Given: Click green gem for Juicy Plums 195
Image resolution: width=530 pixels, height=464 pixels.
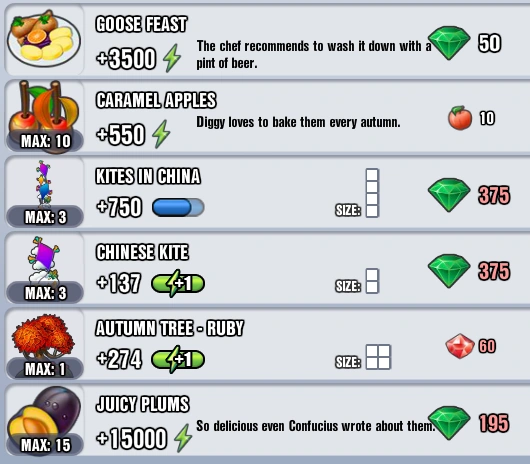Looking at the screenshot, I should coord(449,423).
